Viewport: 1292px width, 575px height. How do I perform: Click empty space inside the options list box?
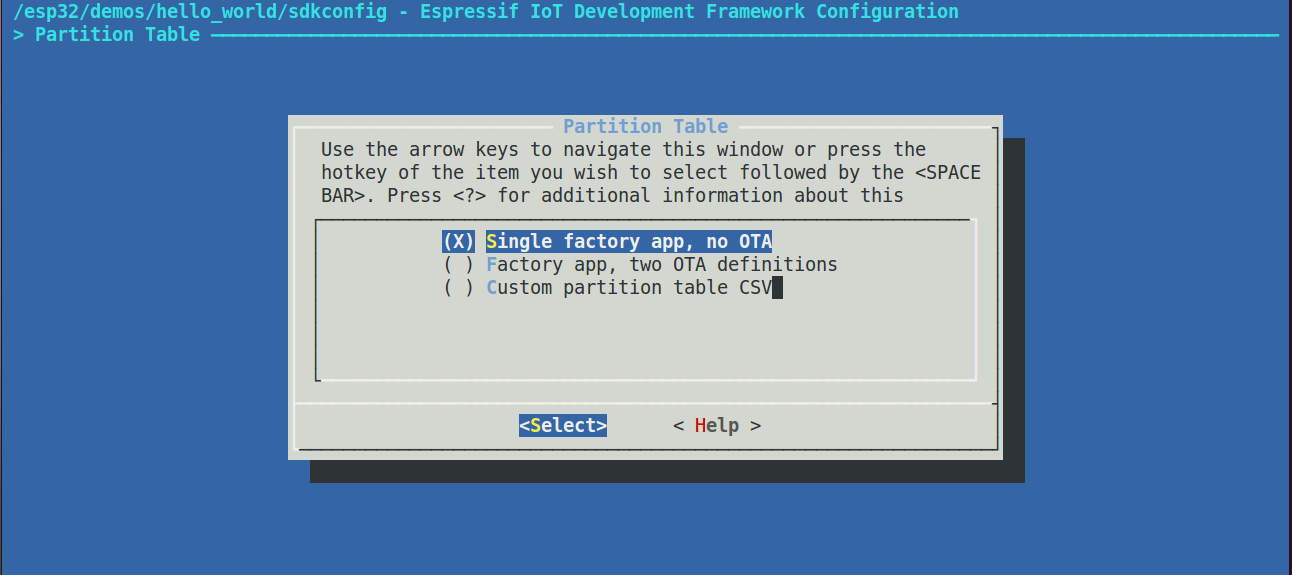click(645, 340)
